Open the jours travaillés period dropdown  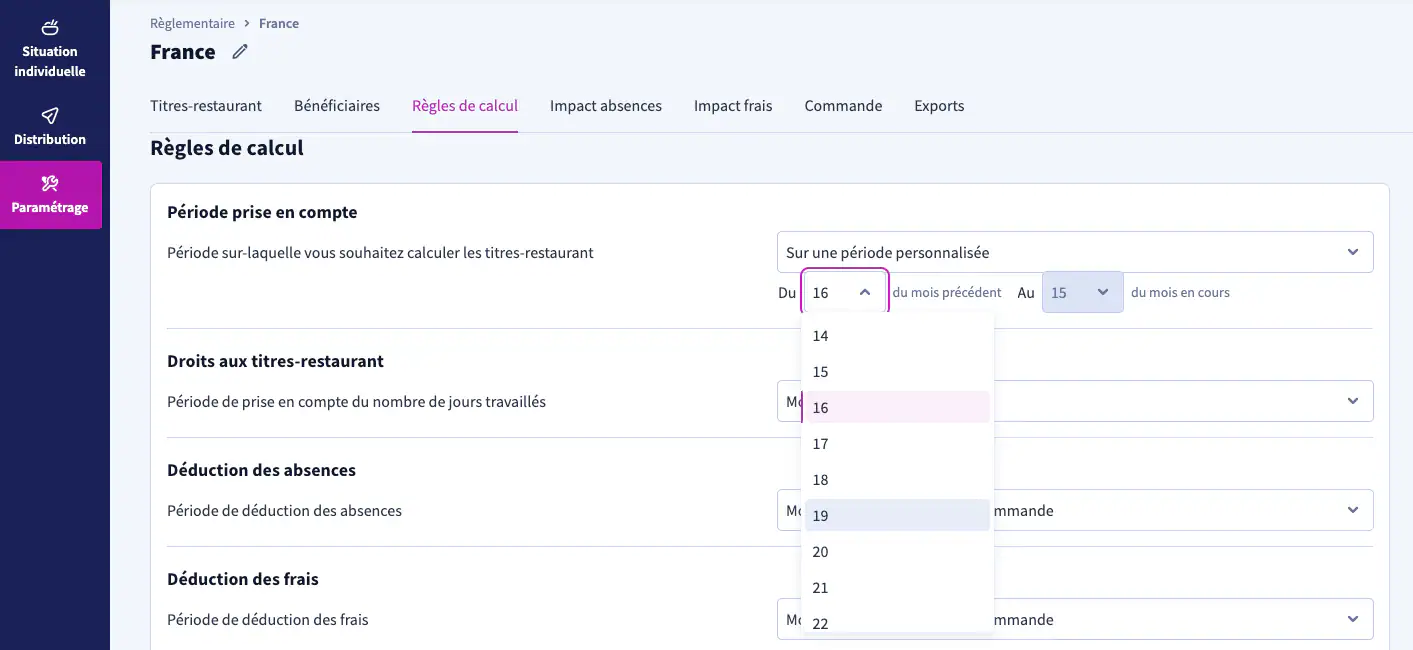[x=1075, y=401]
